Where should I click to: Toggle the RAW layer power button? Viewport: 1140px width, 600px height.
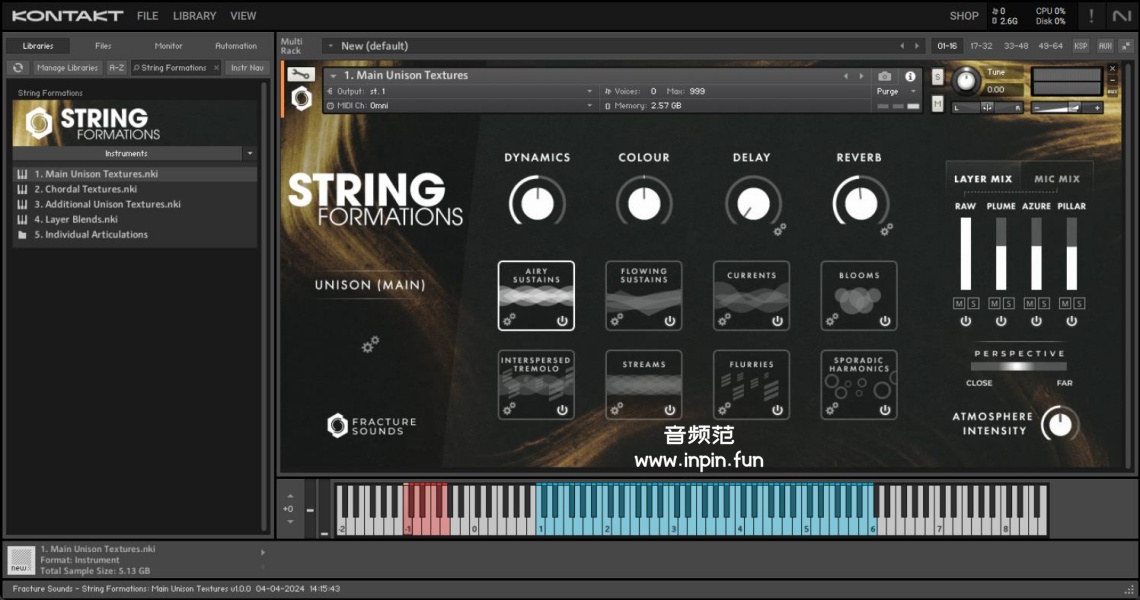[965, 321]
